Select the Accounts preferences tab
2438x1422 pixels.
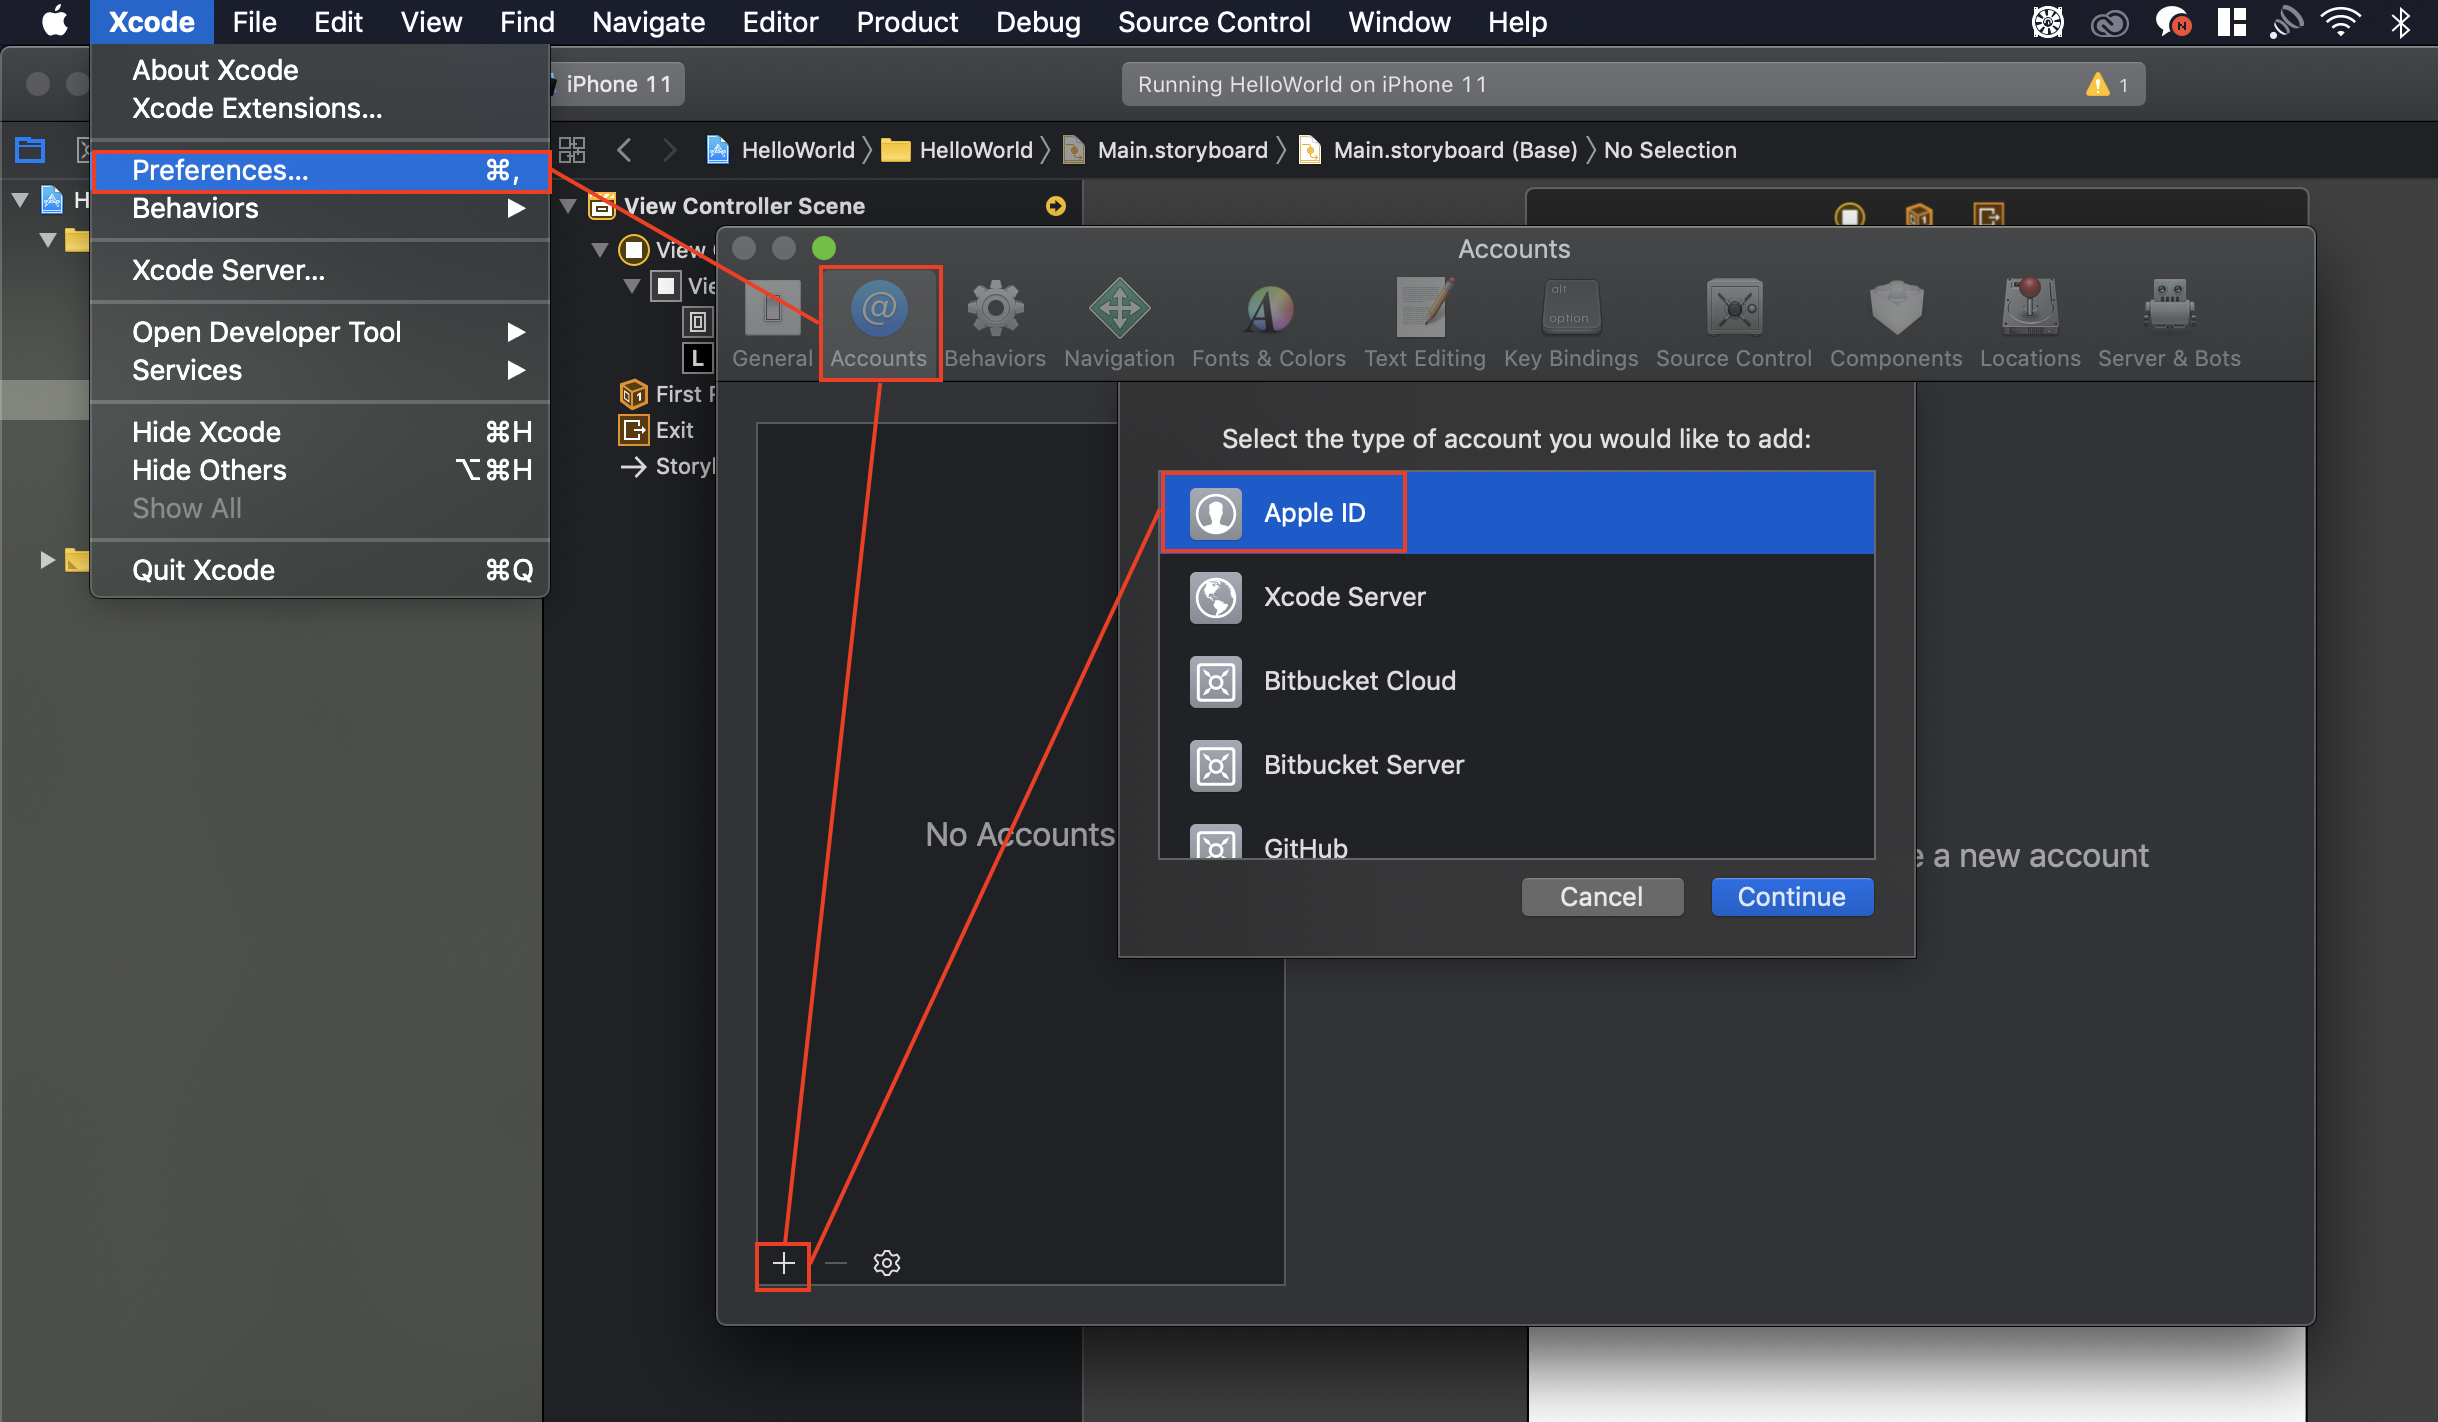pos(879,324)
